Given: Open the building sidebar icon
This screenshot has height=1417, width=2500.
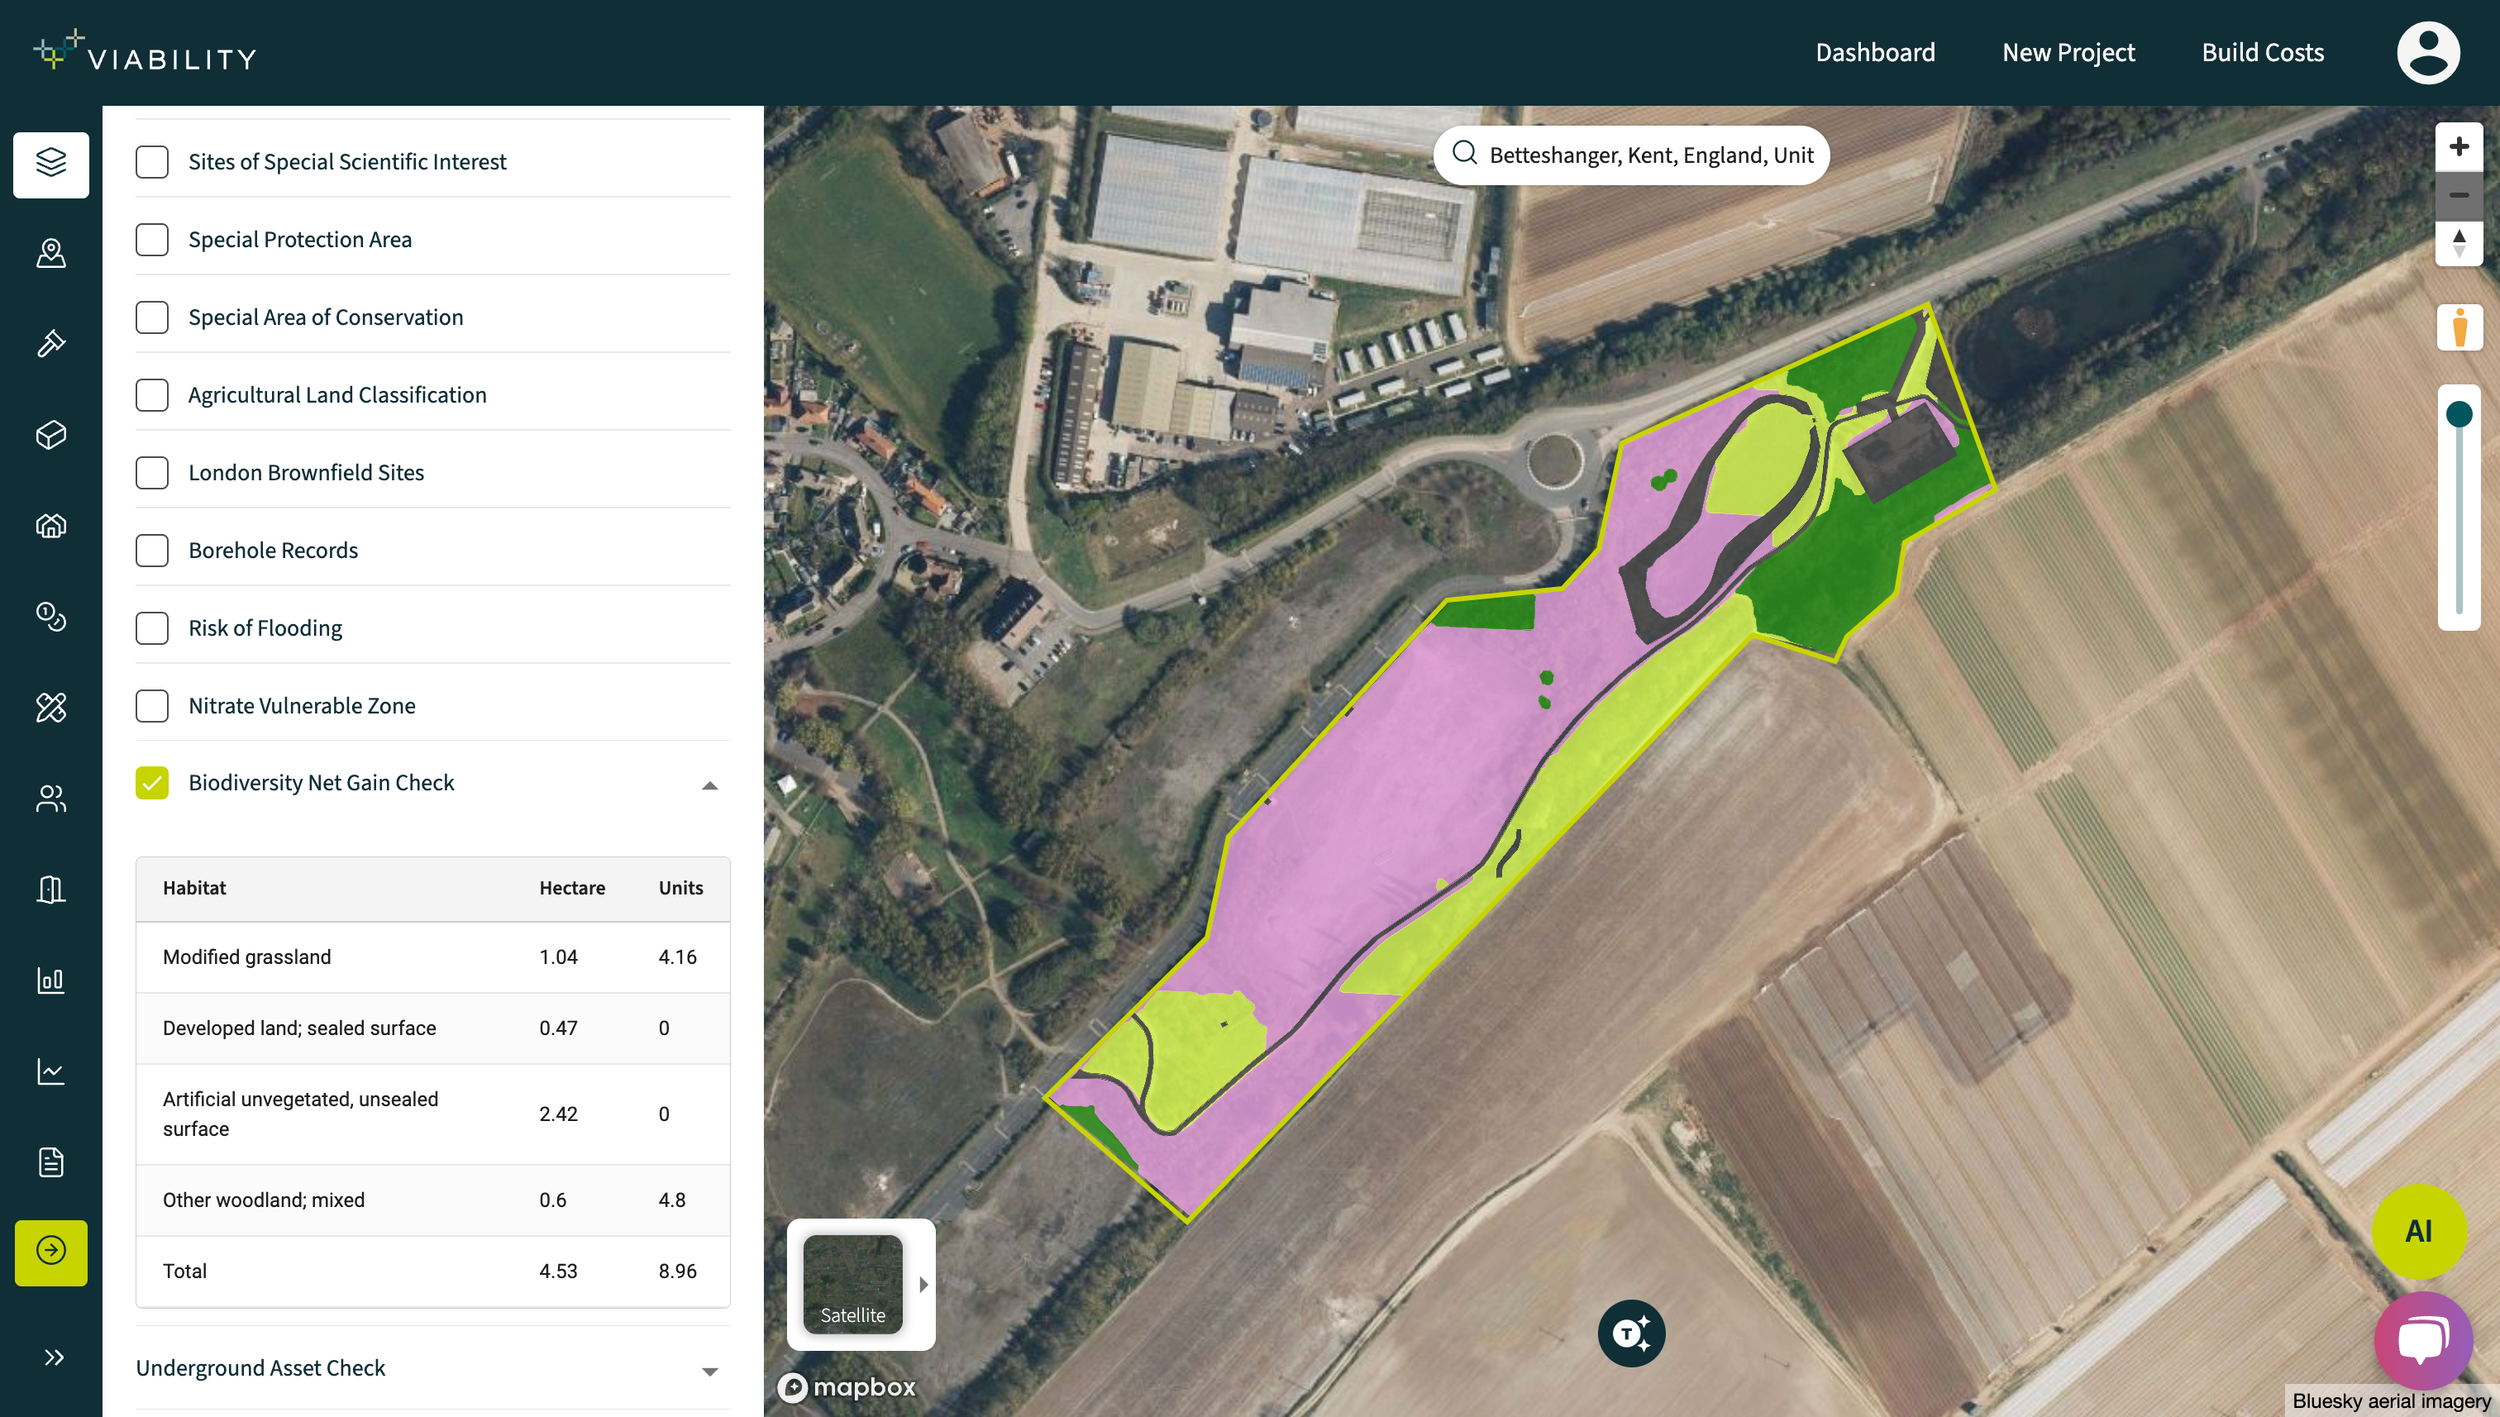Looking at the screenshot, I should click(51, 889).
